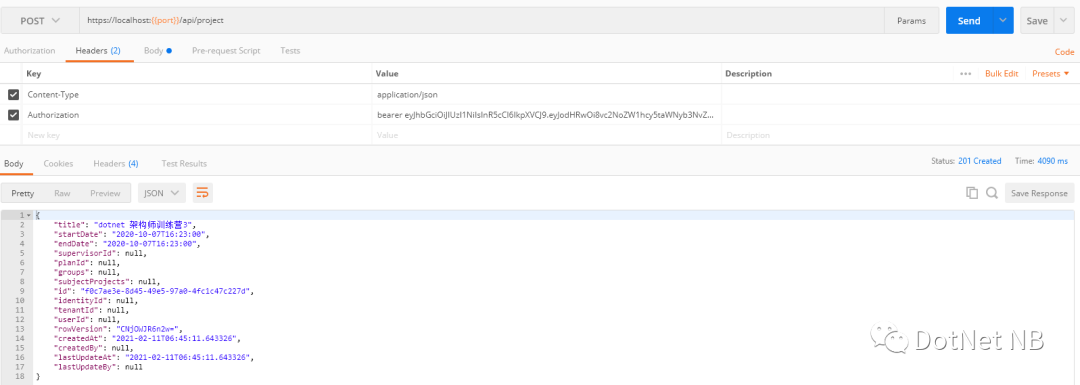Select the Raw view
This screenshot has height=385, width=1080.
(x=62, y=194)
